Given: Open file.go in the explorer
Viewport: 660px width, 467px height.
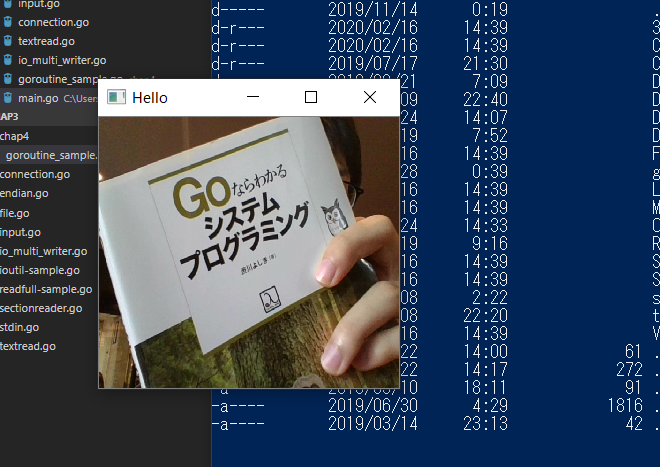Looking at the screenshot, I should [15, 213].
